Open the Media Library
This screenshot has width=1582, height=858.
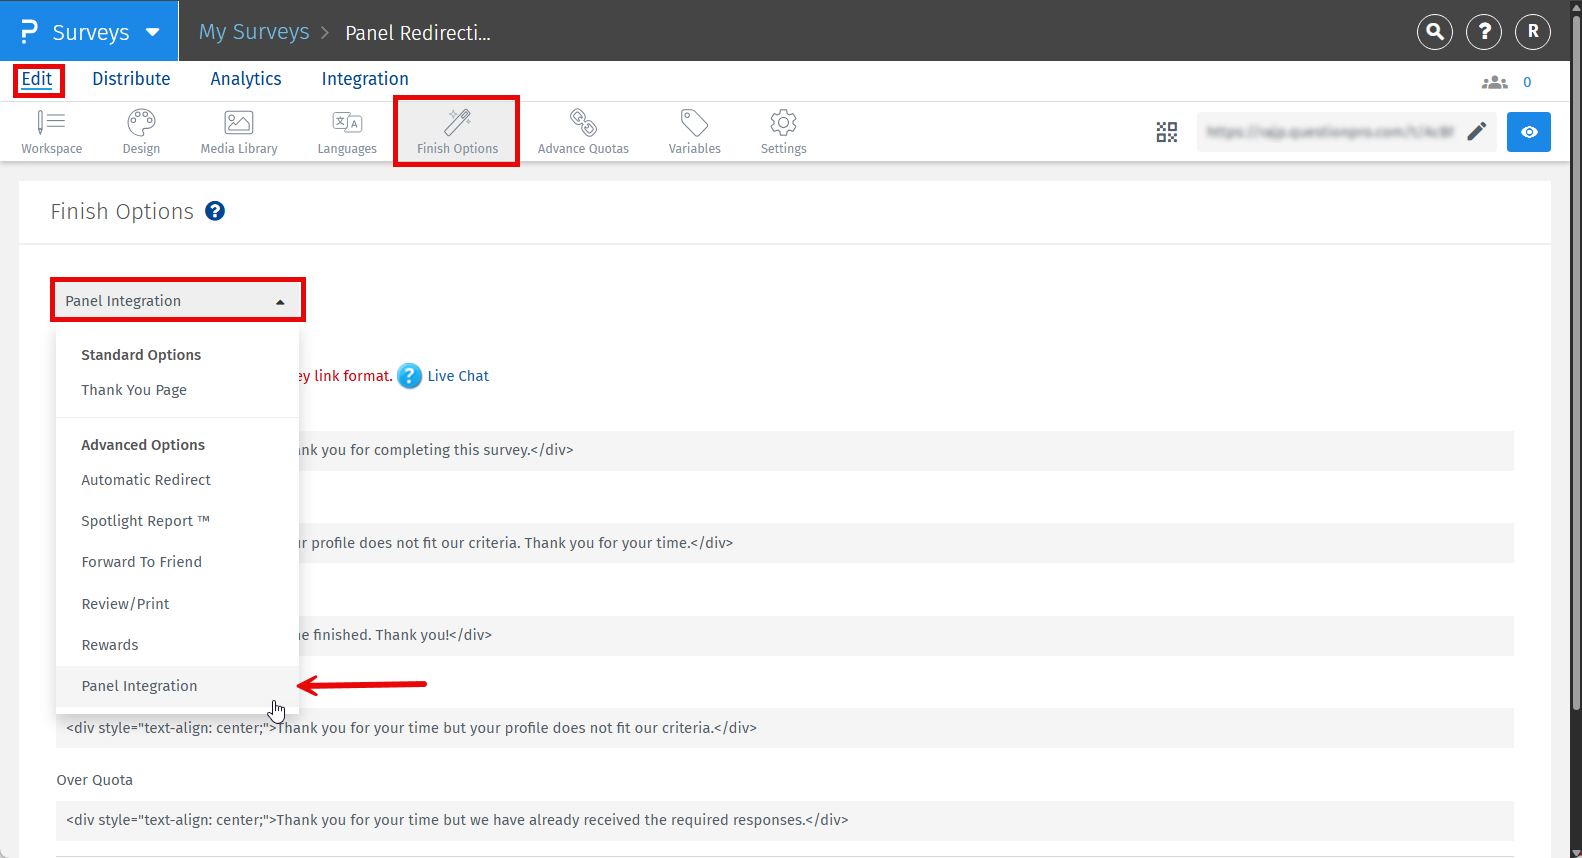pos(239,132)
